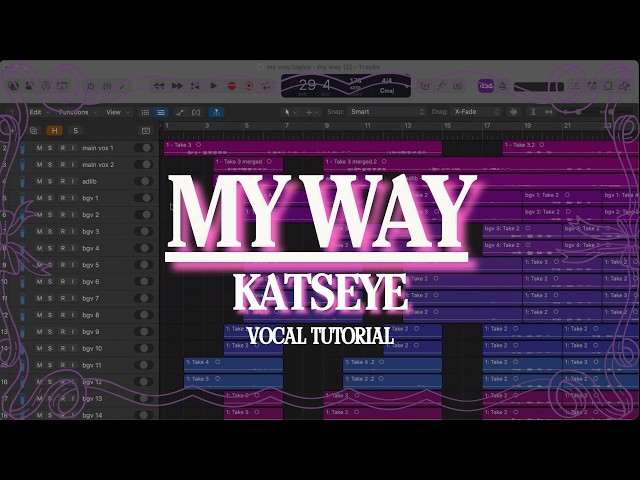Toggle on/off switch for bgv 11

click(x=144, y=365)
